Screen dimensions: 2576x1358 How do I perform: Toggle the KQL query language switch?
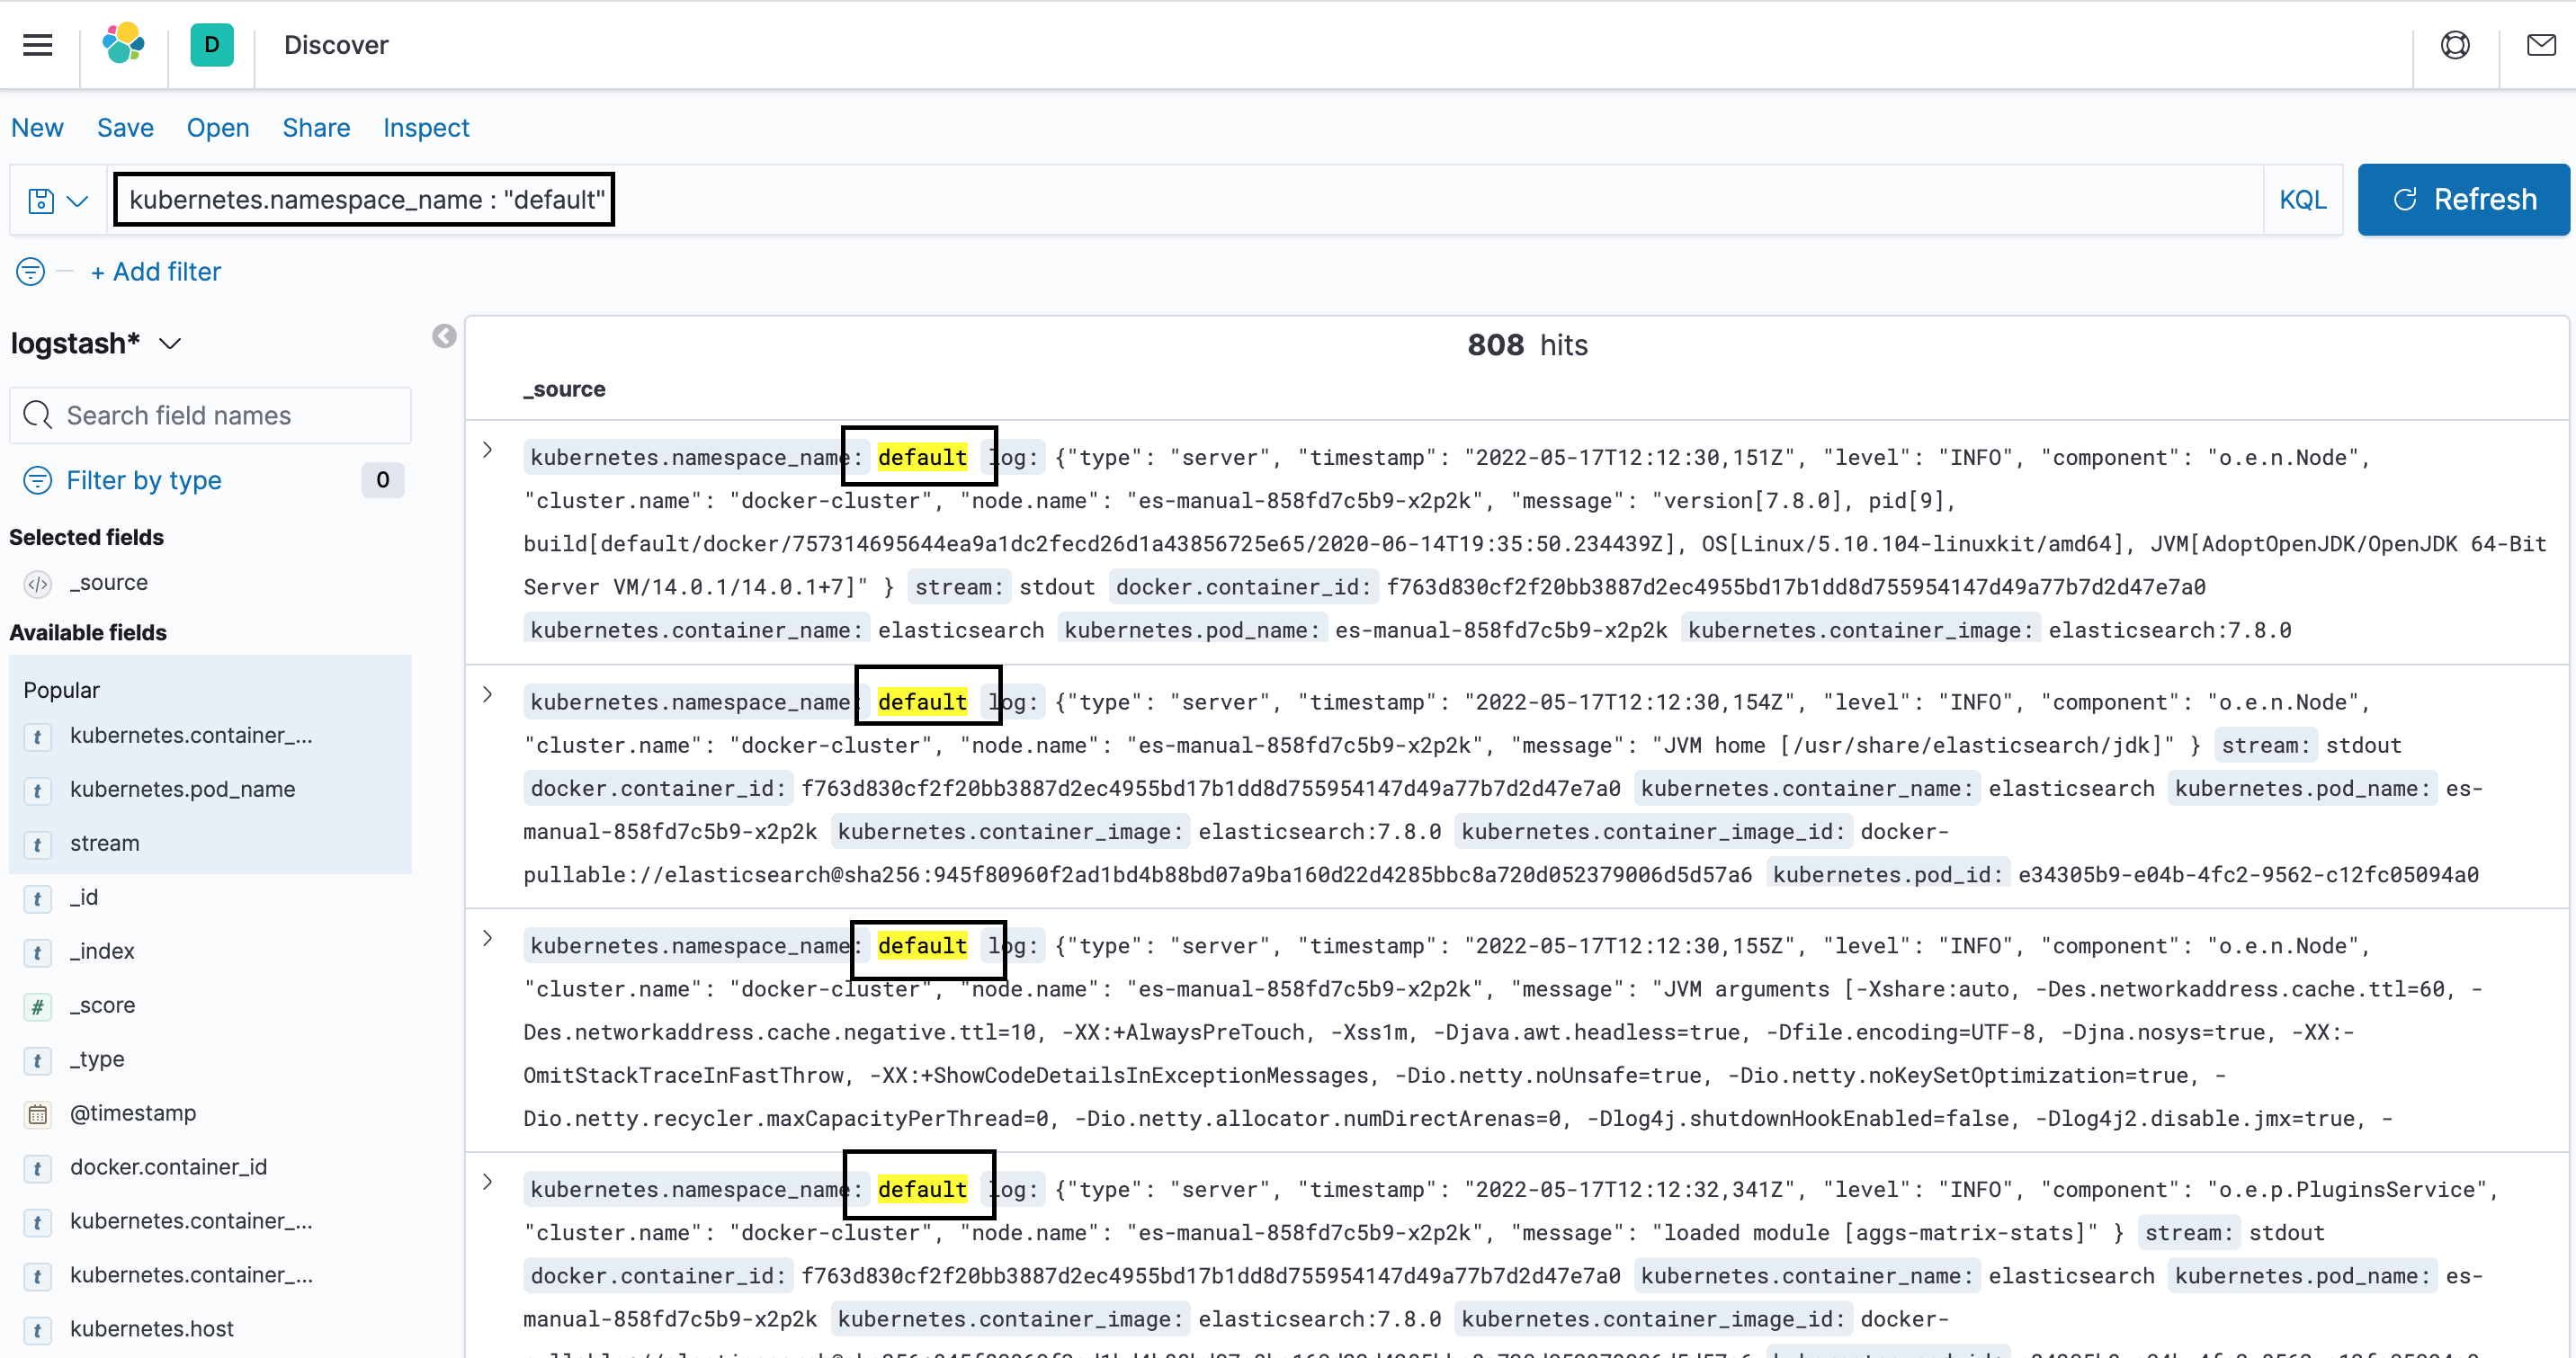pos(2302,200)
